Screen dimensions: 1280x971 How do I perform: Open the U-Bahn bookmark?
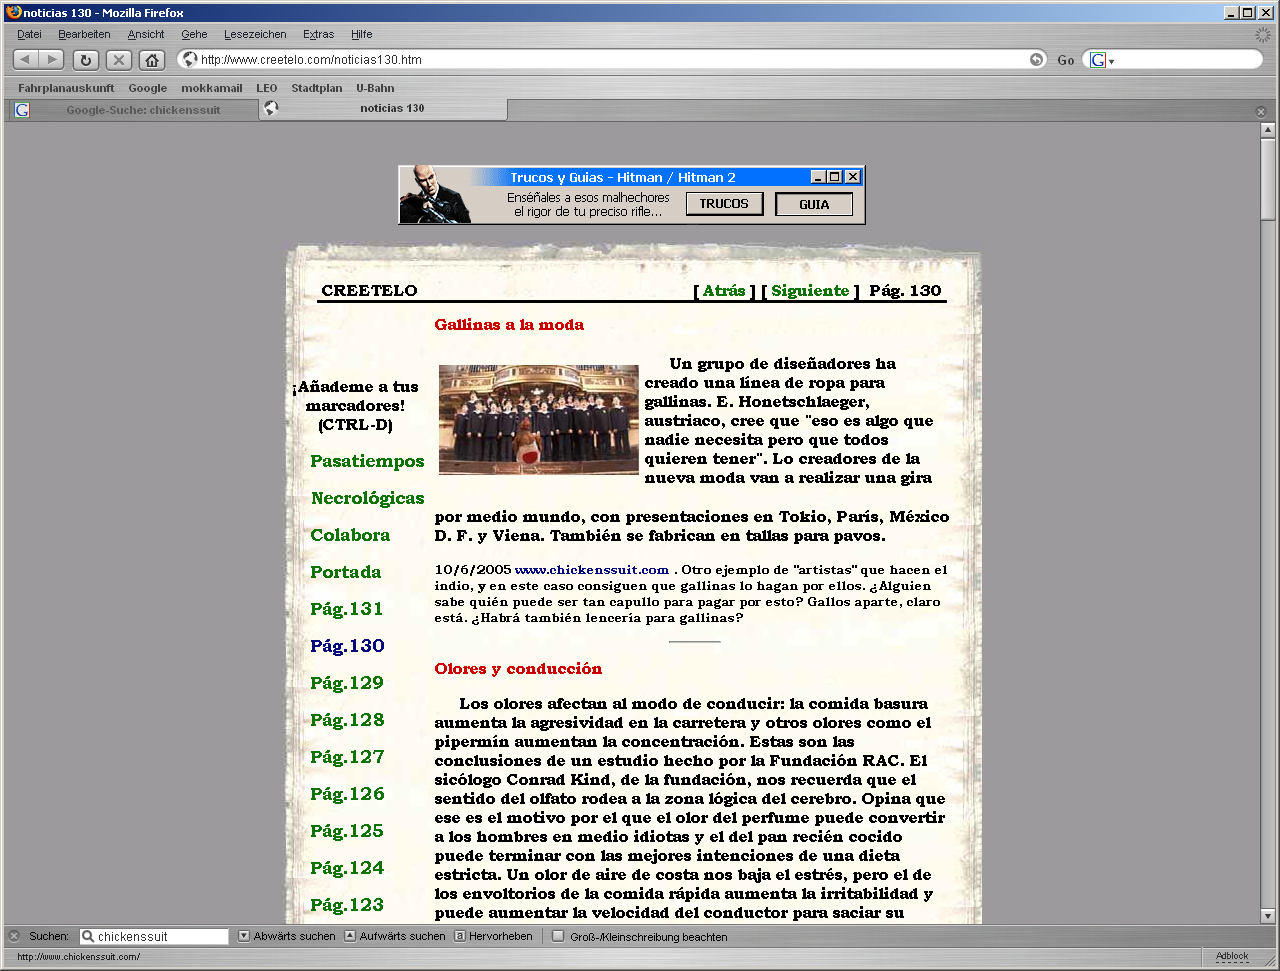(375, 88)
